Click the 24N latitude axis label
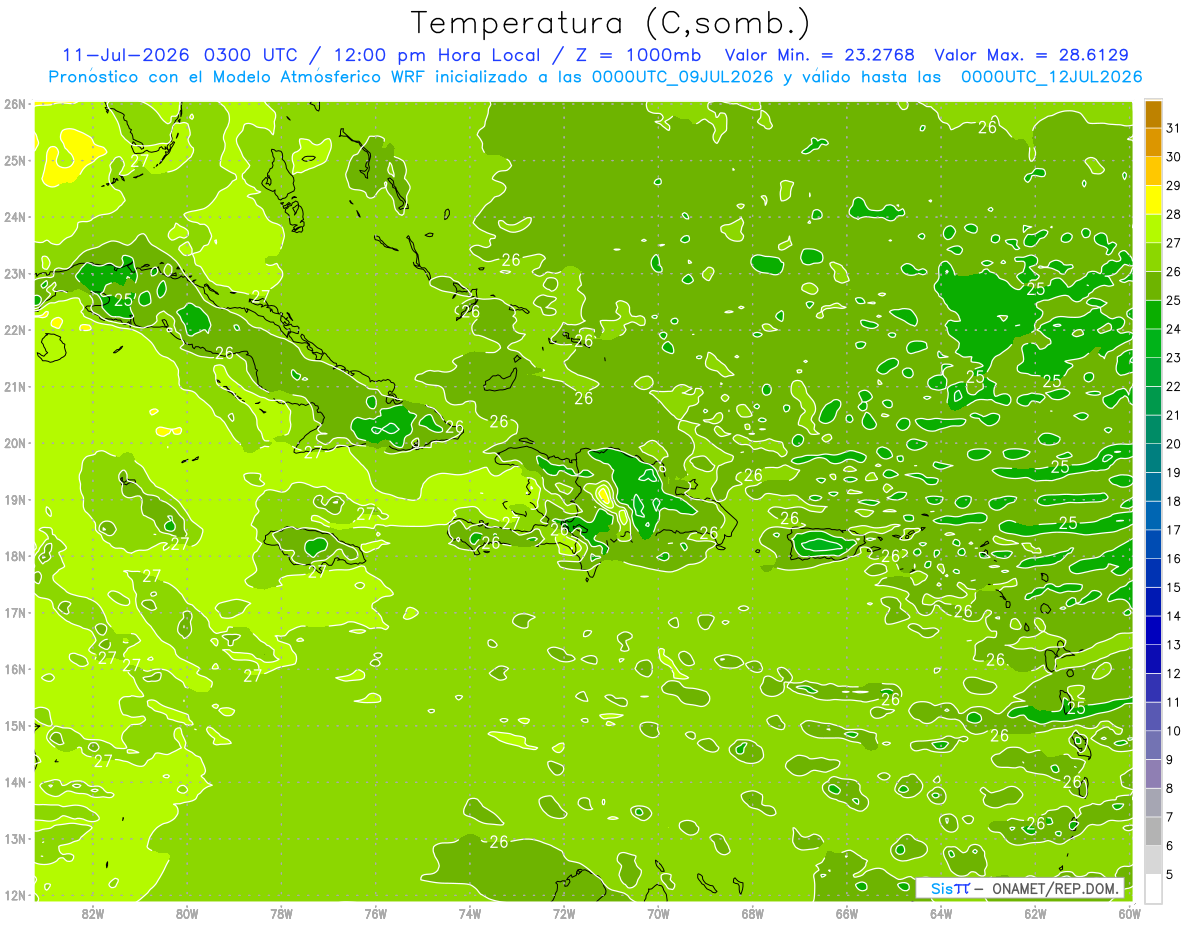 (14, 217)
